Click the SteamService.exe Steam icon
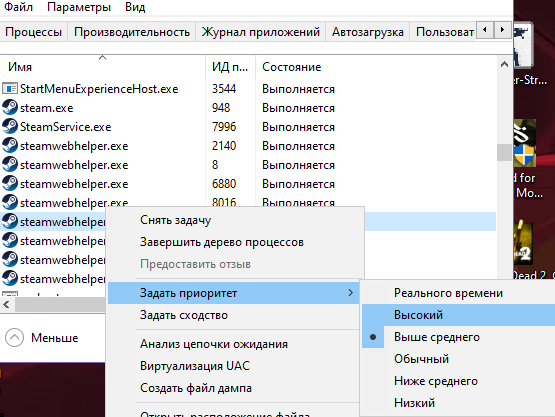 tap(10, 126)
